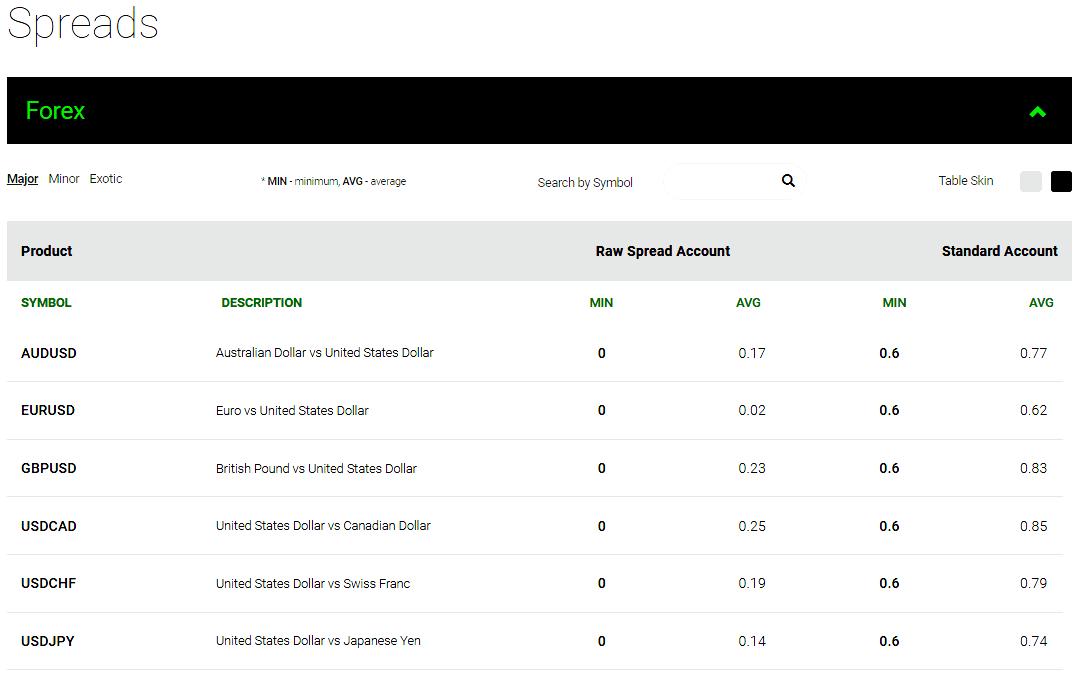Viewport: 1083px width, 687px height.
Task: Click the GBPUSD symbol
Action: (x=49, y=469)
